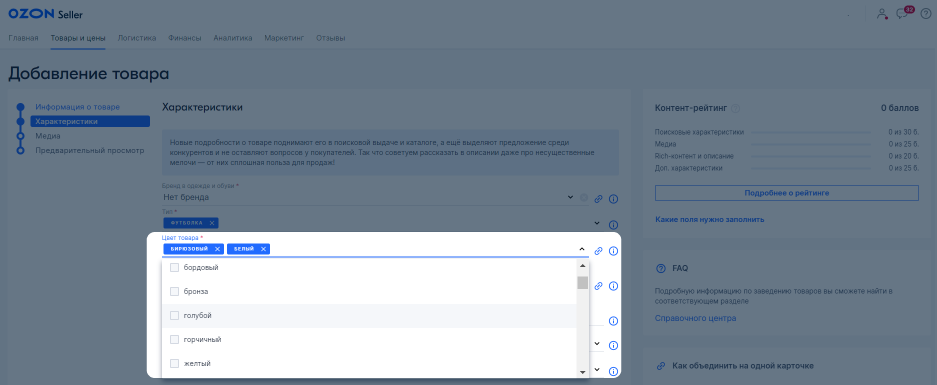937x385 pixels.
Task: Select the Характеристики step
Action: coord(90,121)
